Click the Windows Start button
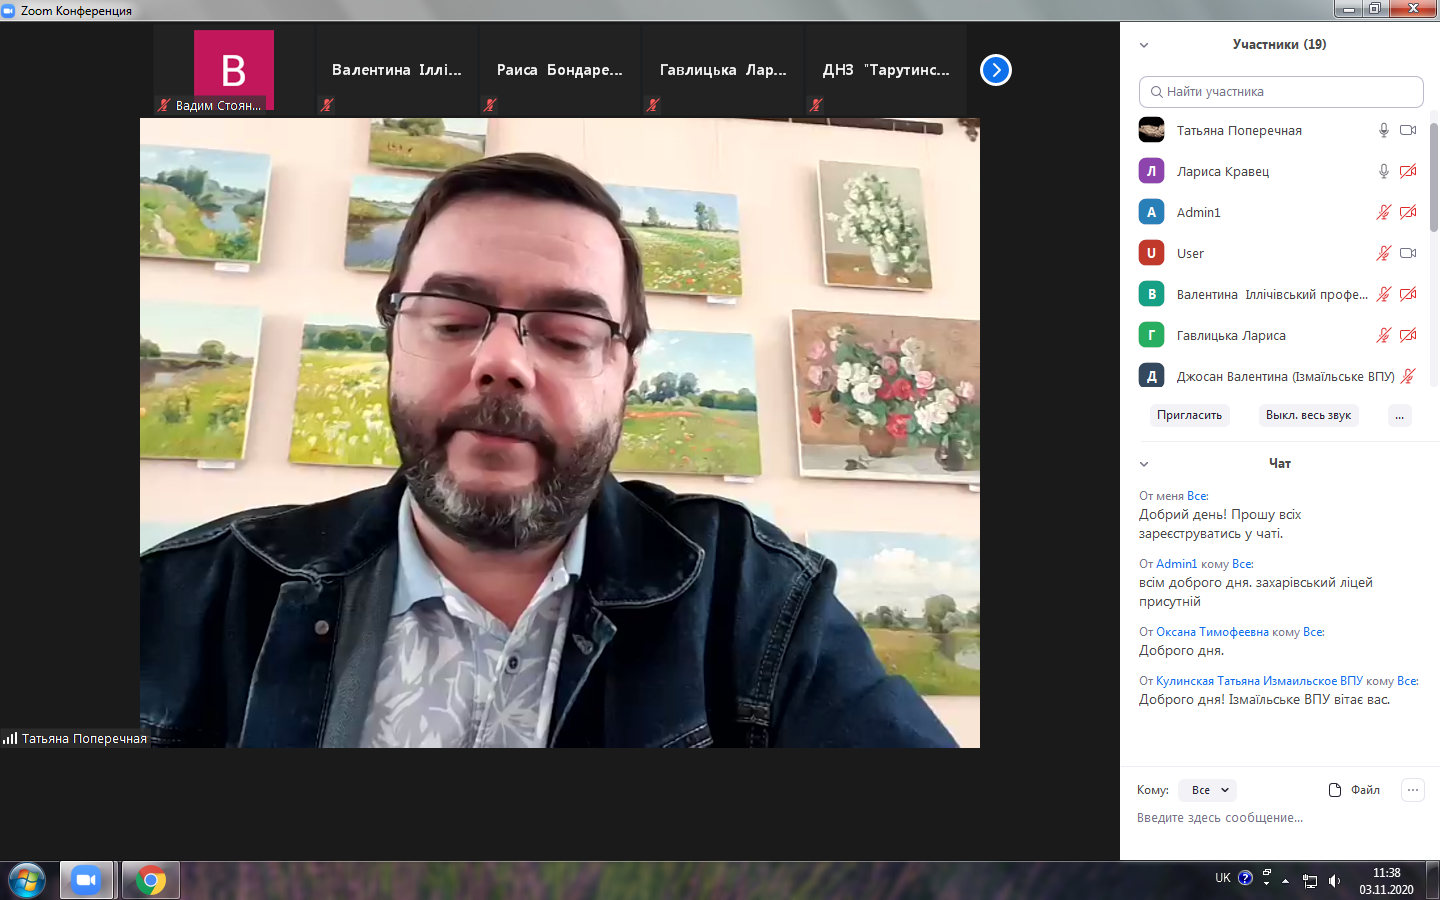The width and height of the screenshot is (1440, 900). 27,880
